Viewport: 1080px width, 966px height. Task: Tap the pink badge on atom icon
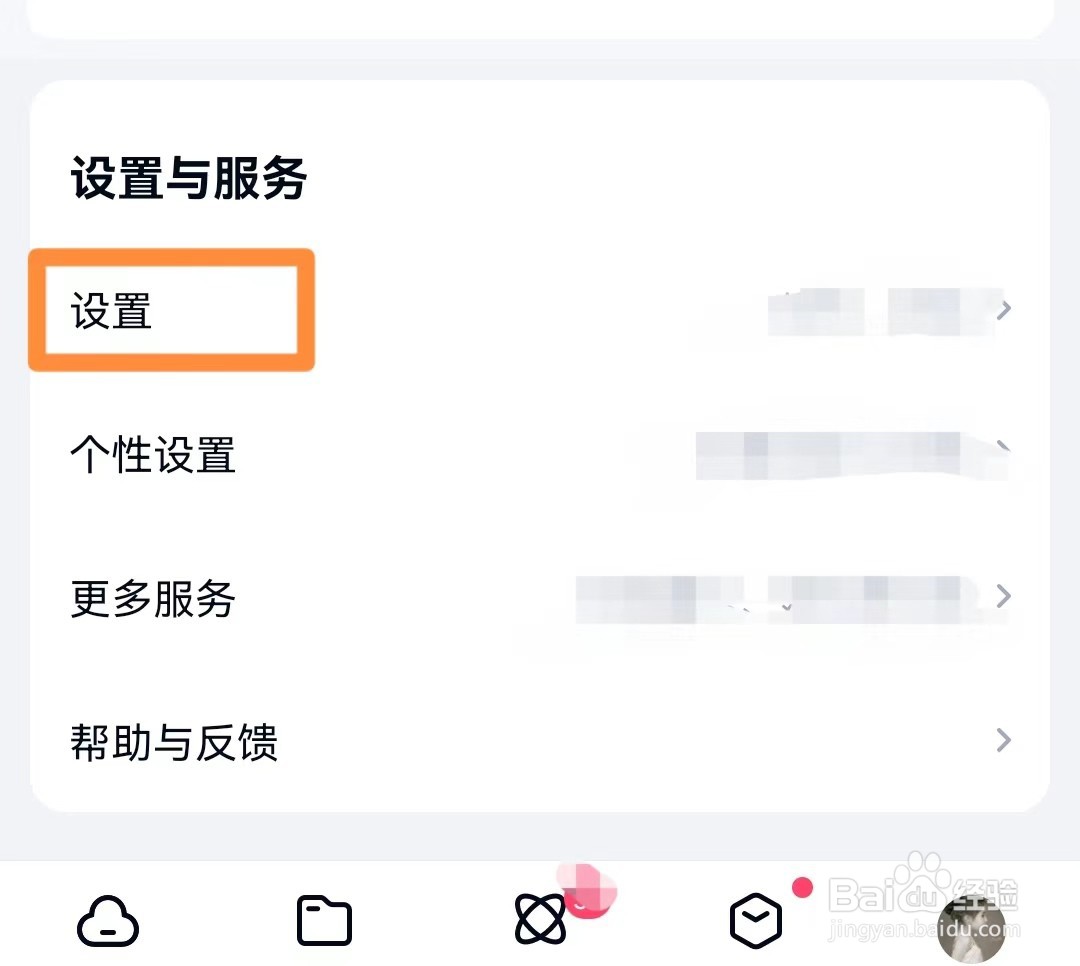click(x=587, y=890)
